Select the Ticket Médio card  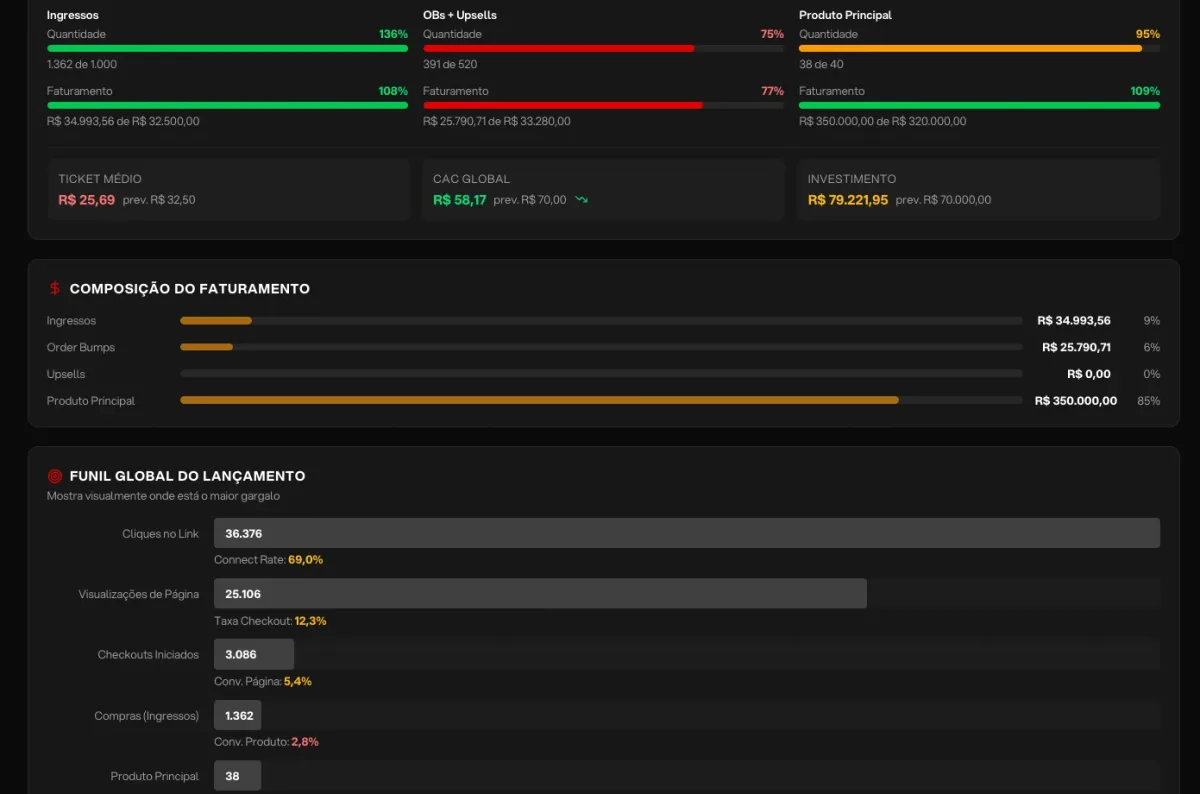tap(229, 189)
